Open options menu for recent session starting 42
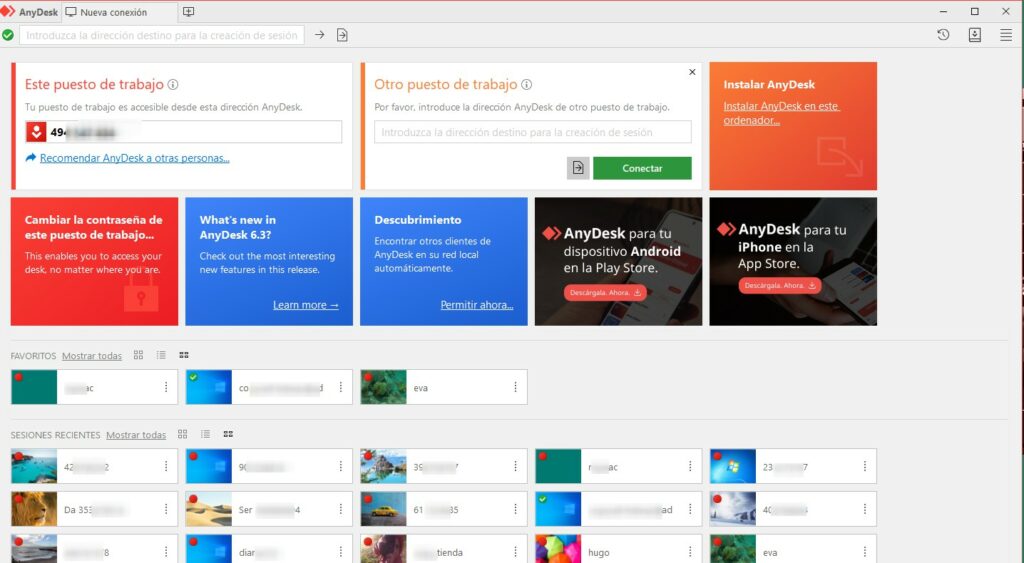1024x563 pixels. click(x=166, y=466)
